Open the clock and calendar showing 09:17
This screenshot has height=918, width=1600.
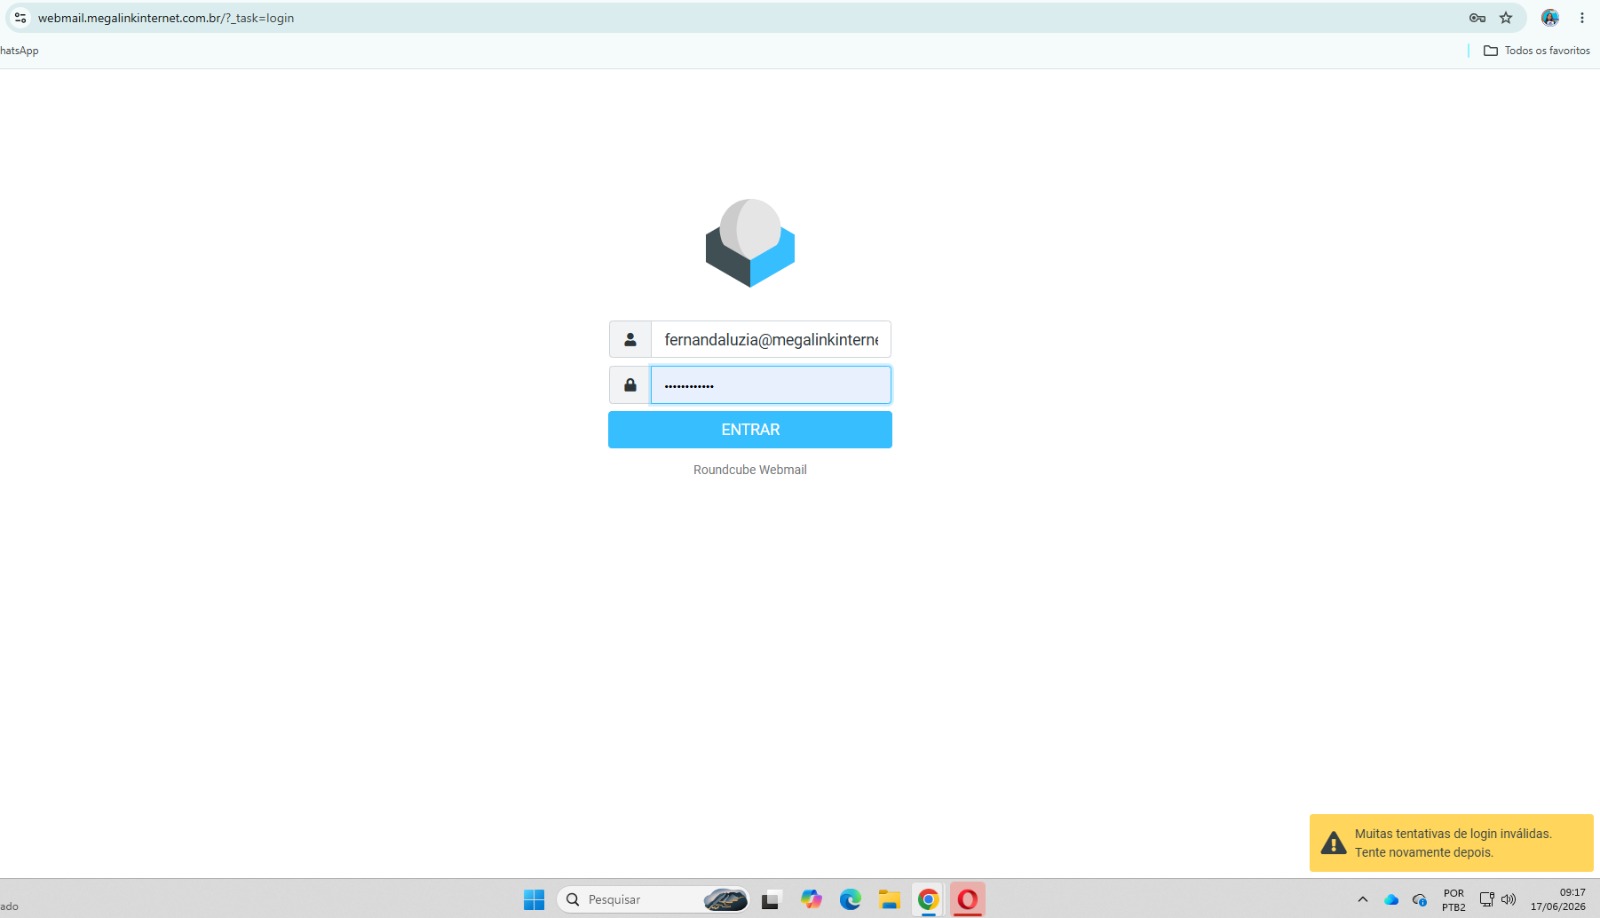(x=1558, y=900)
